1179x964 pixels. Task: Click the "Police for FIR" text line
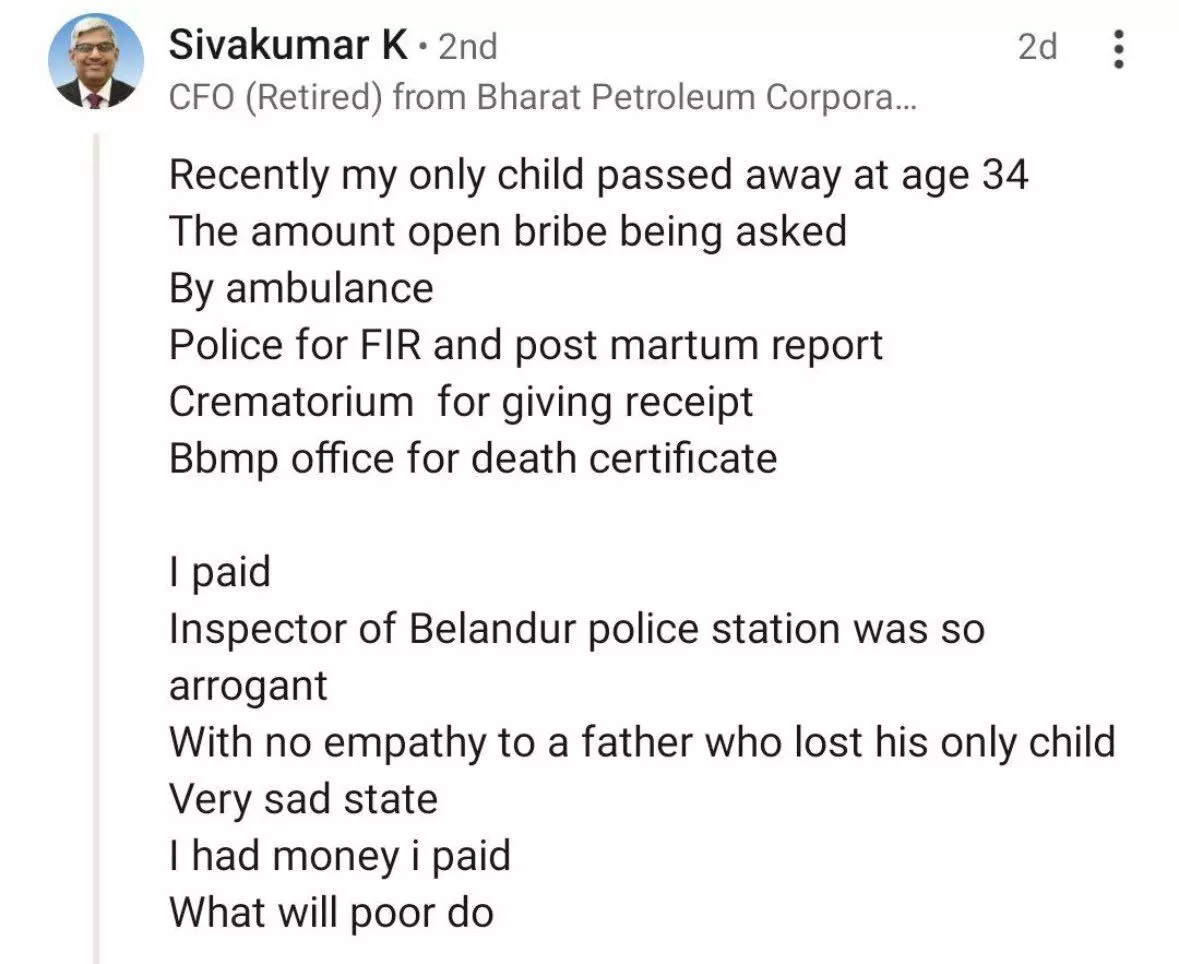point(526,345)
